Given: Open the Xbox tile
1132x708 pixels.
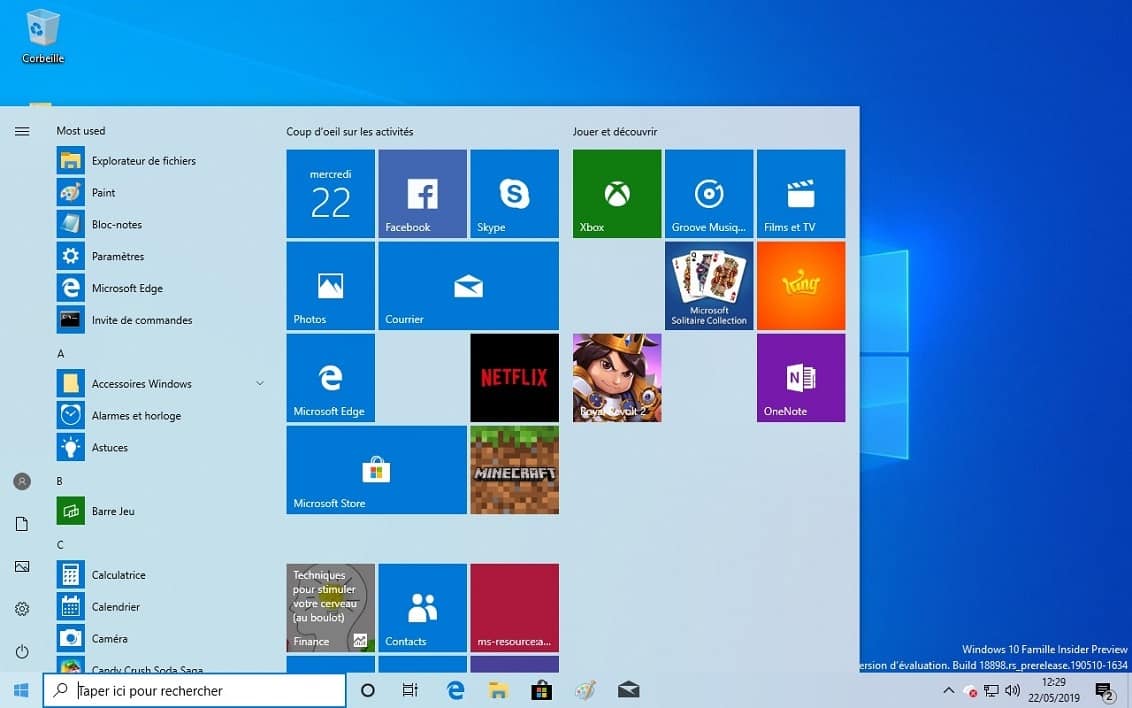Looking at the screenshot, I should [617, 193].
